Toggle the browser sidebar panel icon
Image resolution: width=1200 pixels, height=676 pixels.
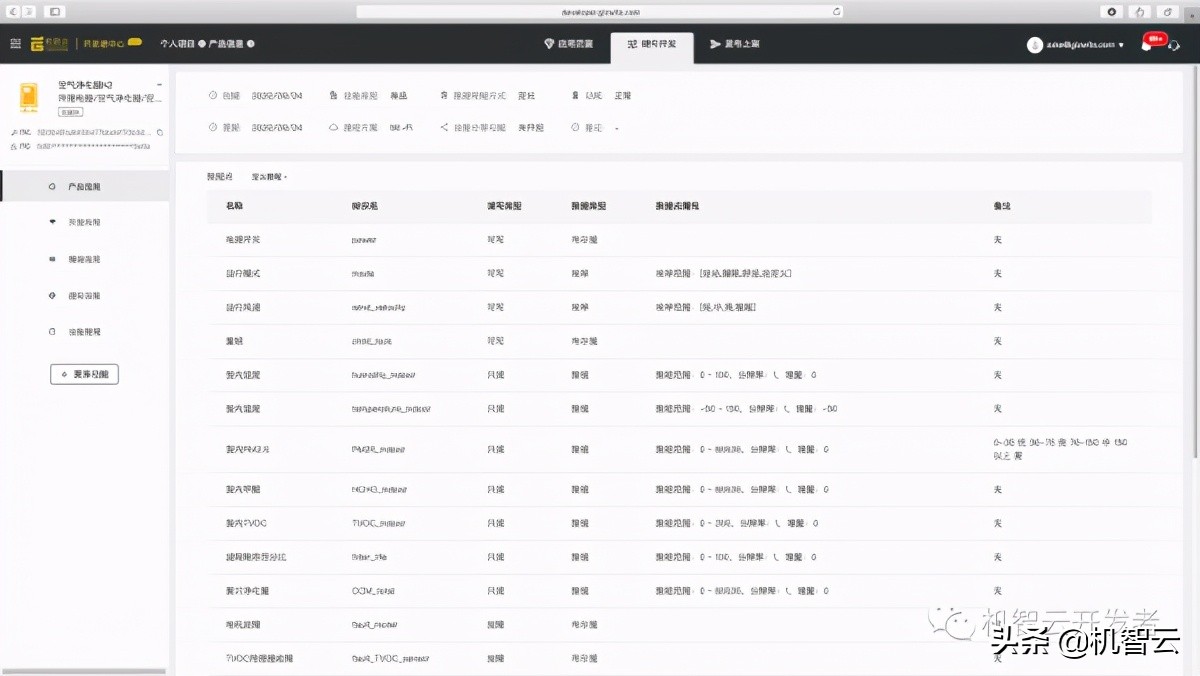point(54,11)
